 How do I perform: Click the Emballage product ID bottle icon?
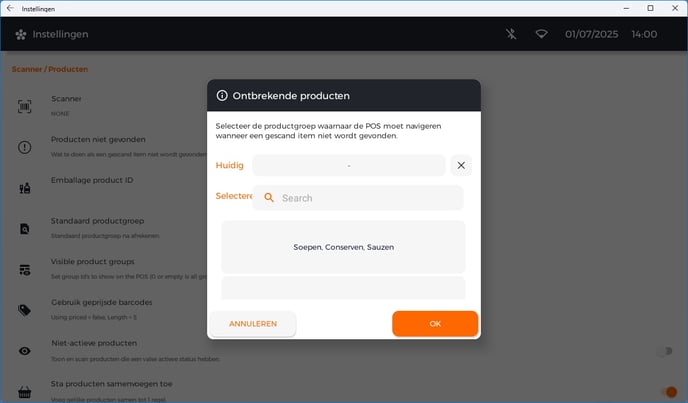pos(25,188)
